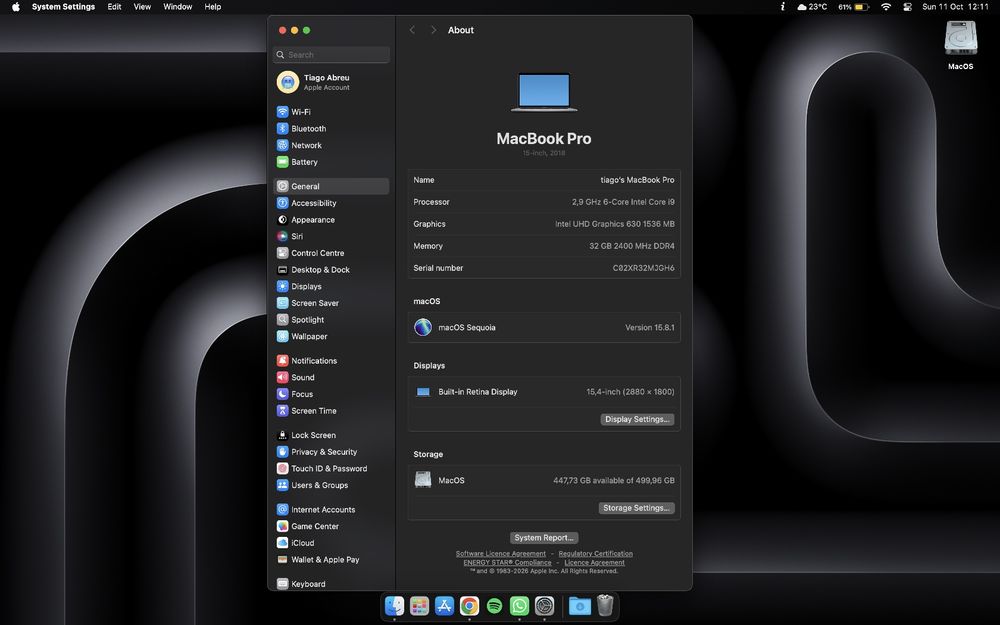Select Lock Screen in the sidebar
Image resolution: width=1000 pixels, height=625 pixels.
[x=331, y=435]
